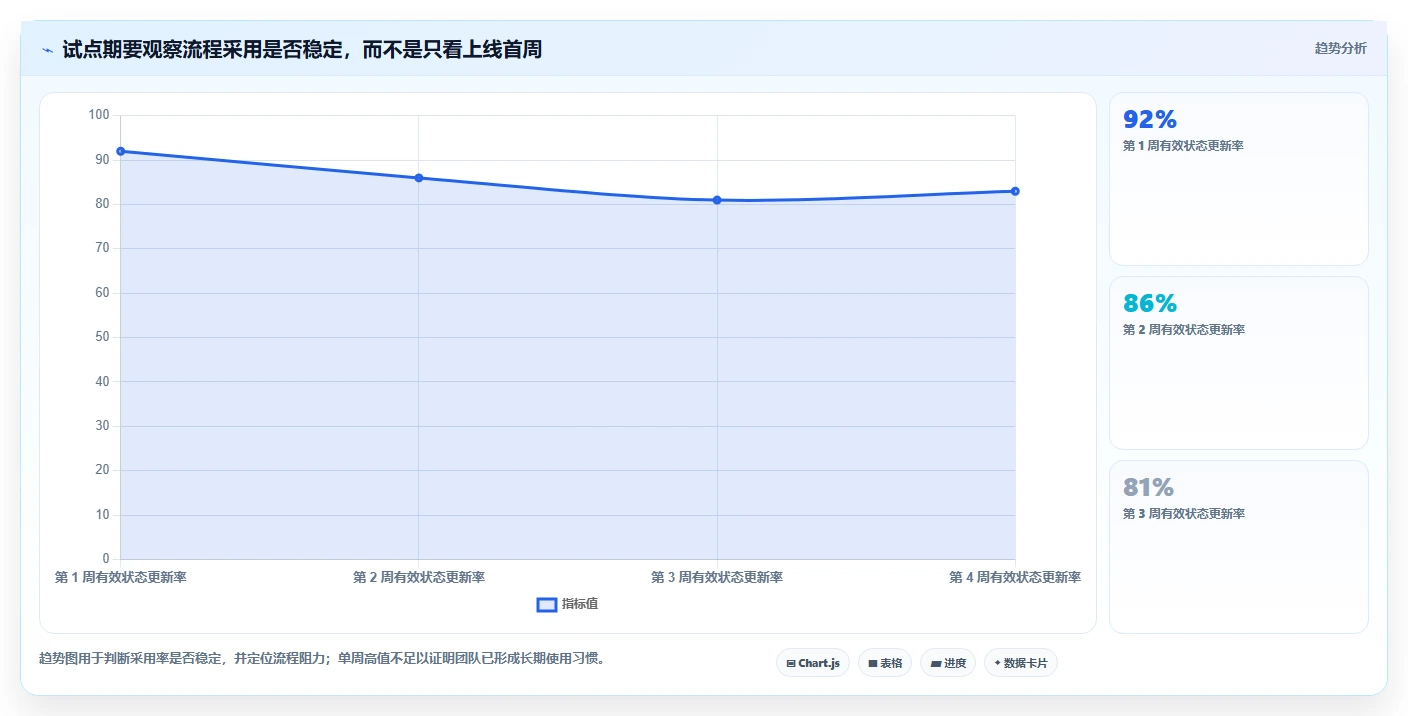The height and width of the screenshot is (716, 1408).
Task: Click the 第 3 周有效状态更新率 card label
Action: click(x=1184, y=514)
